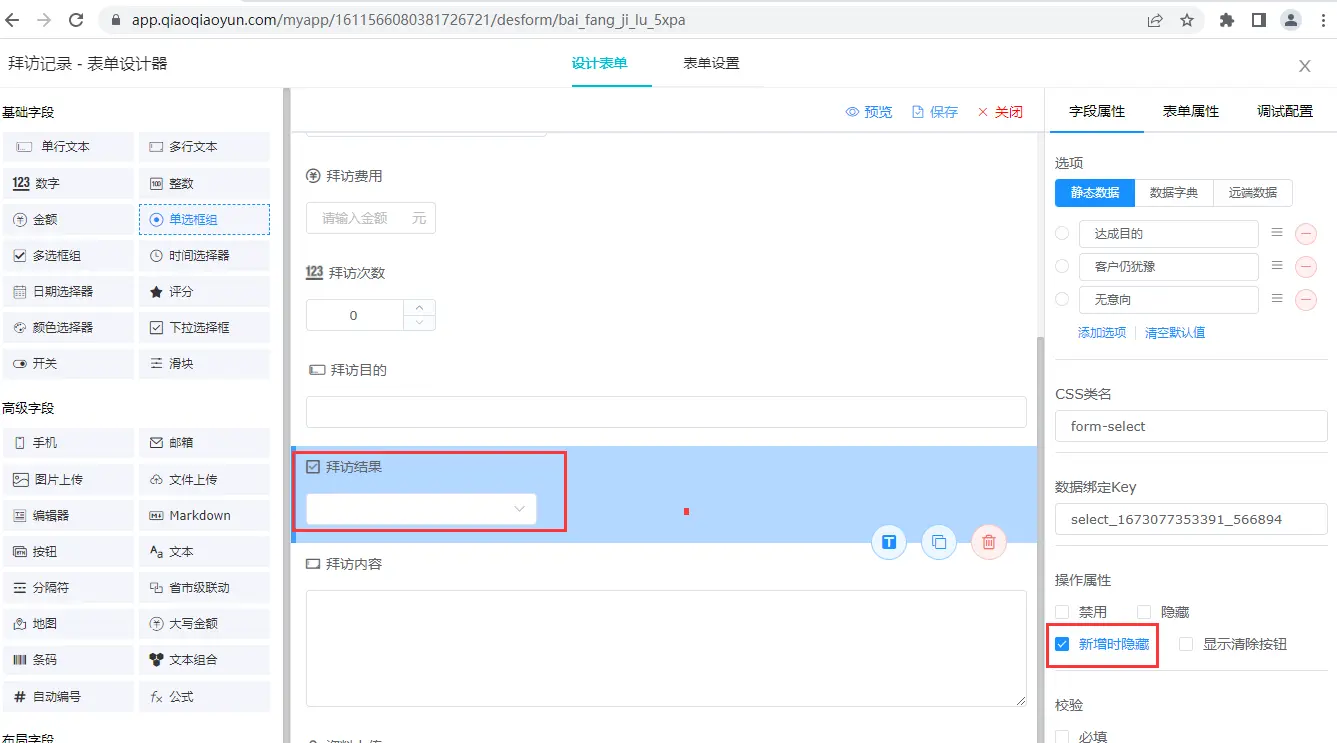Open the 表单属性 tab

tap(1191, 111)
